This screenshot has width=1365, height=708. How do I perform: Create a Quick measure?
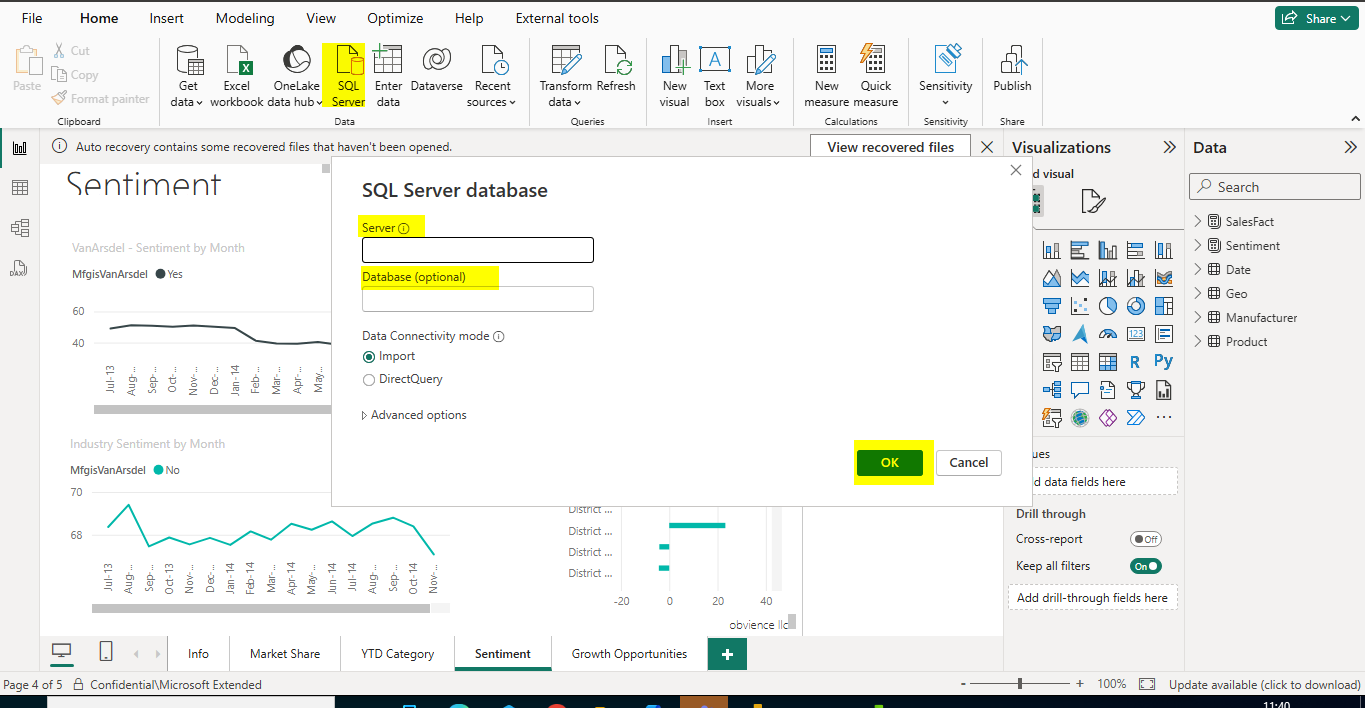876,76
